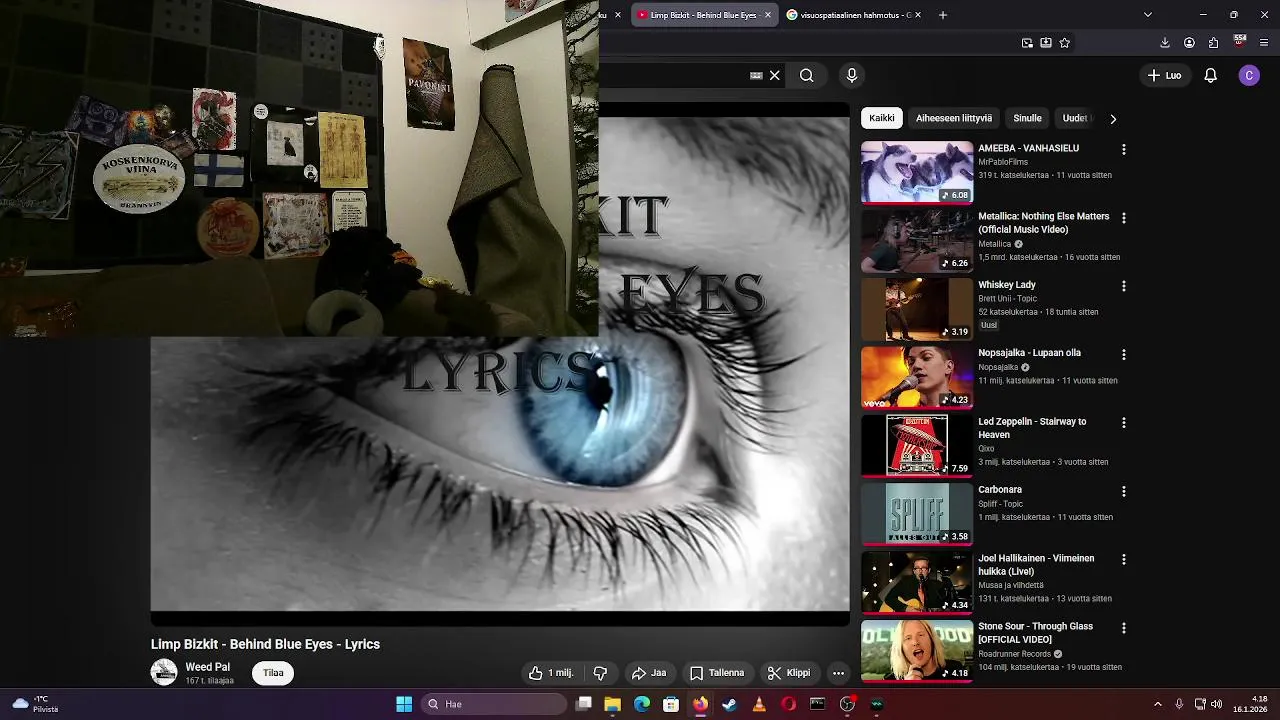1280x720 pixels.
Task: Open the list all tabs dropdown arrow
Action: click(x=1147, y=15)
